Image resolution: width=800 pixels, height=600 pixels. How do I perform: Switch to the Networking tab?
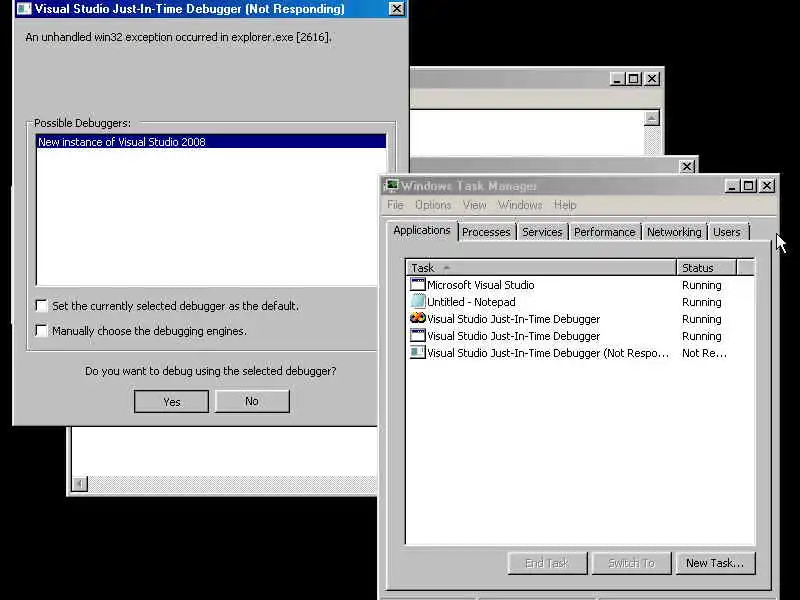674,232
